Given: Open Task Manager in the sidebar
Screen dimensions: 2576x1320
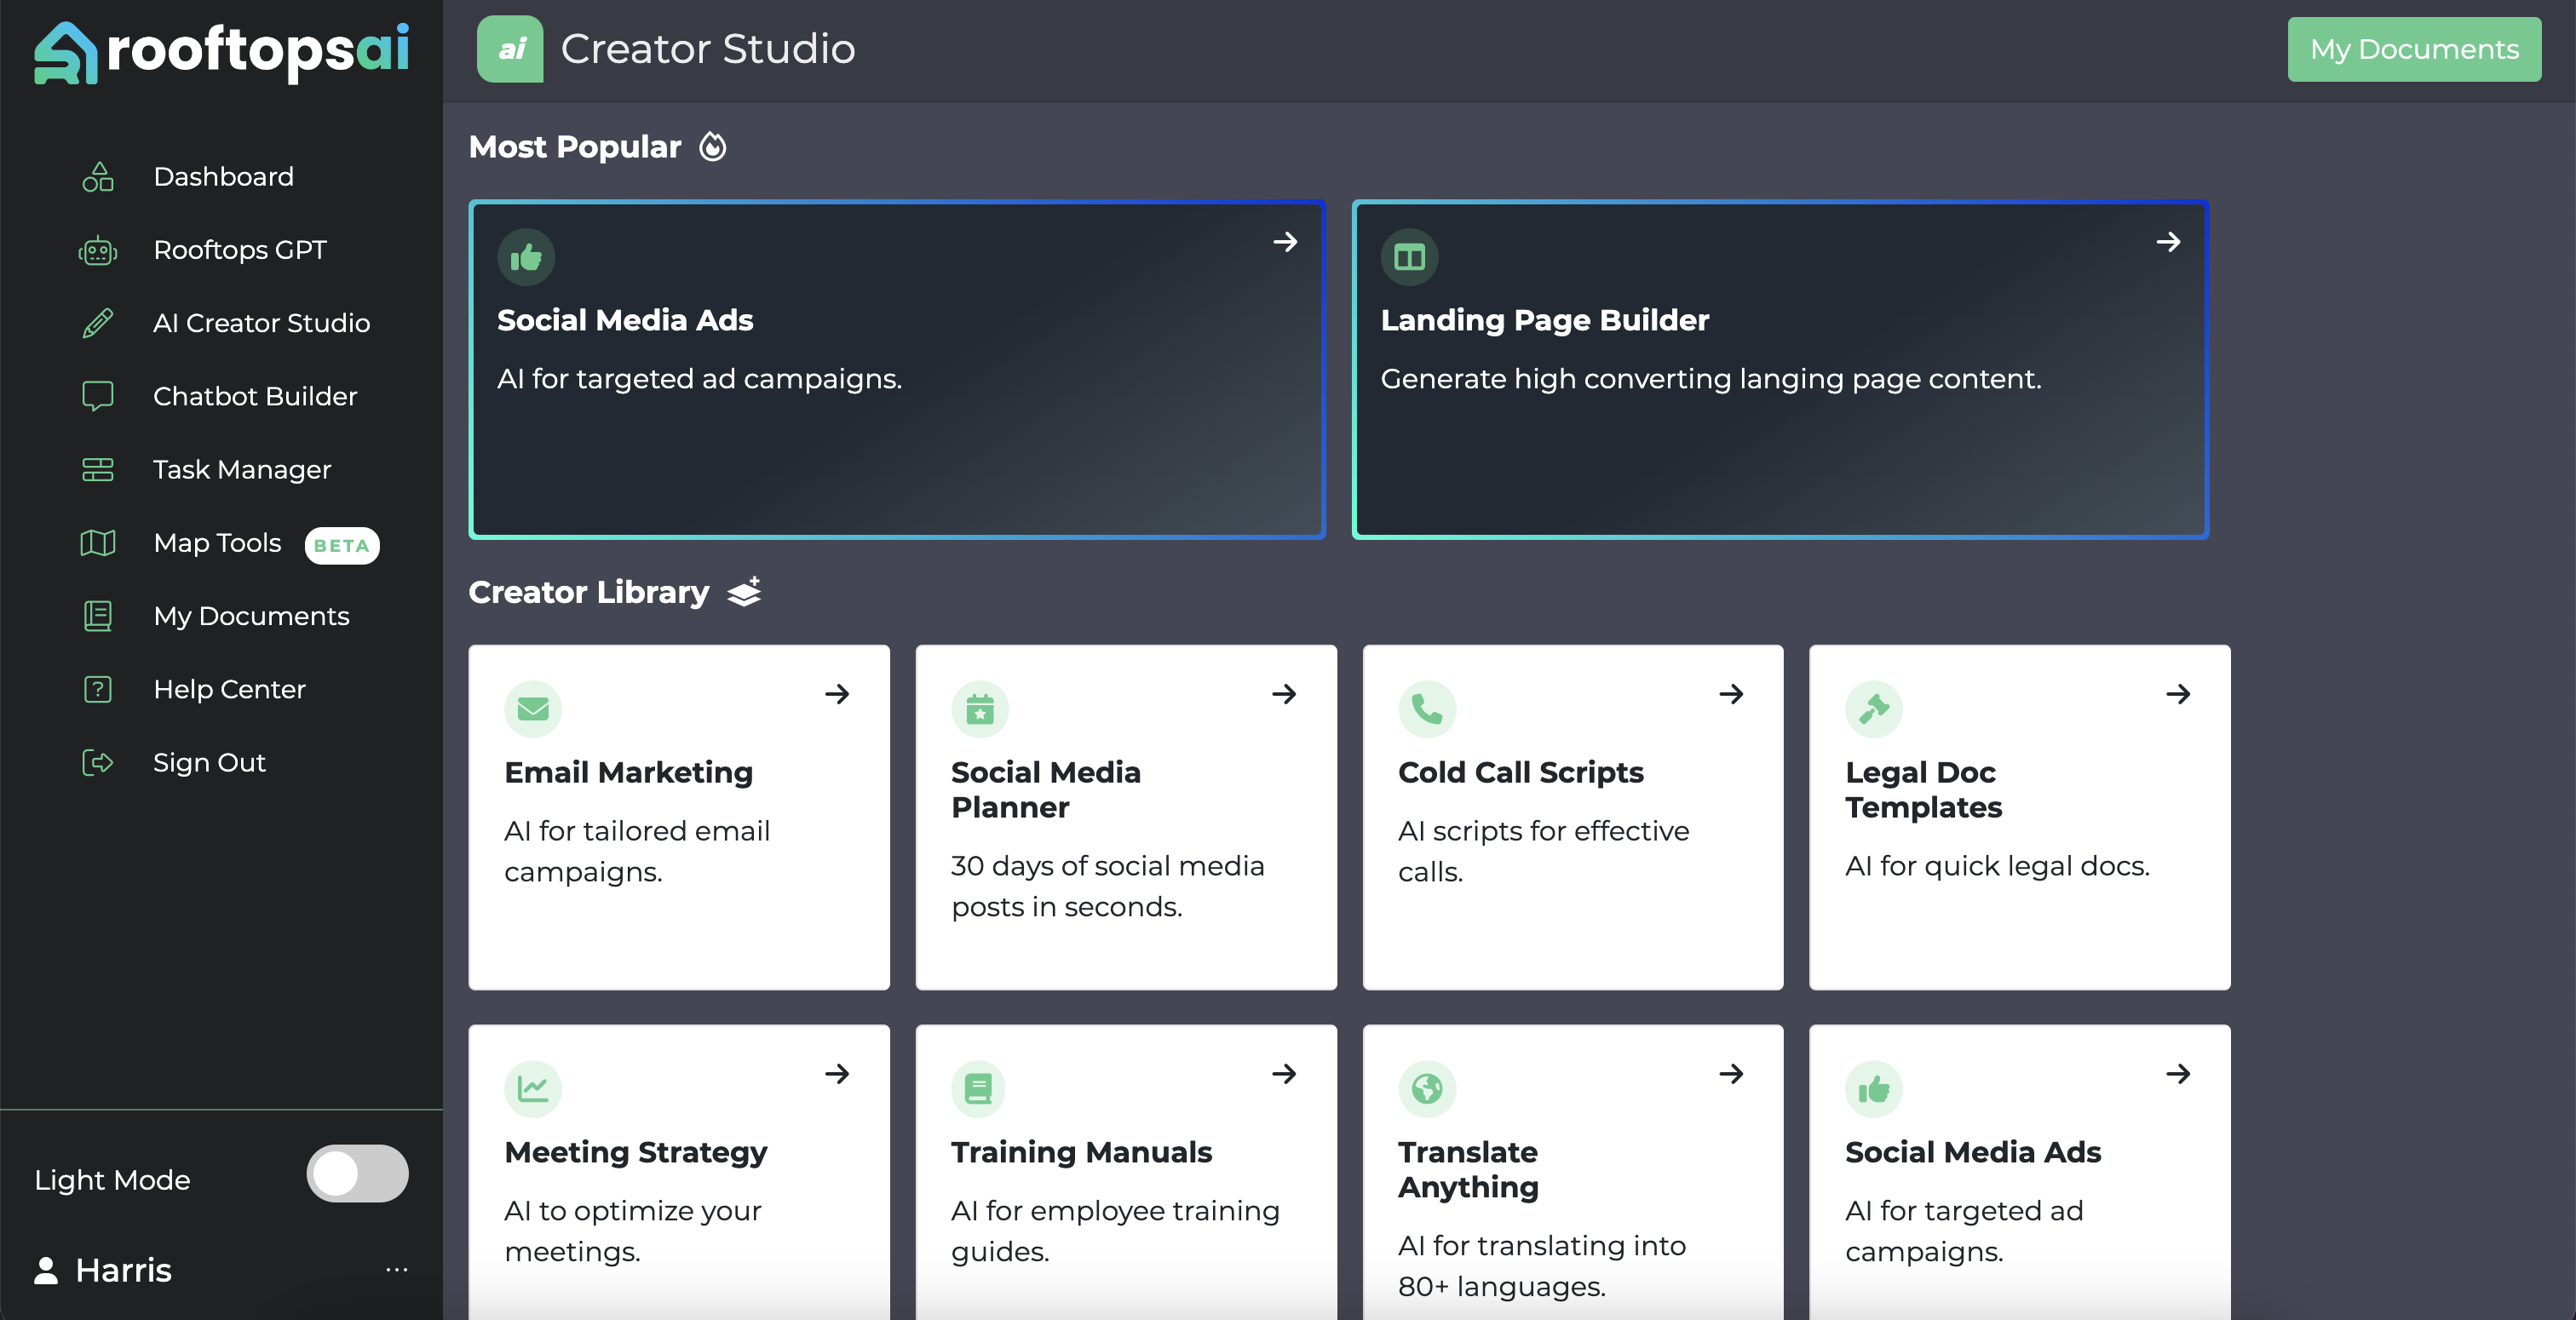Looking at the screenshot, I should [241, 469].
